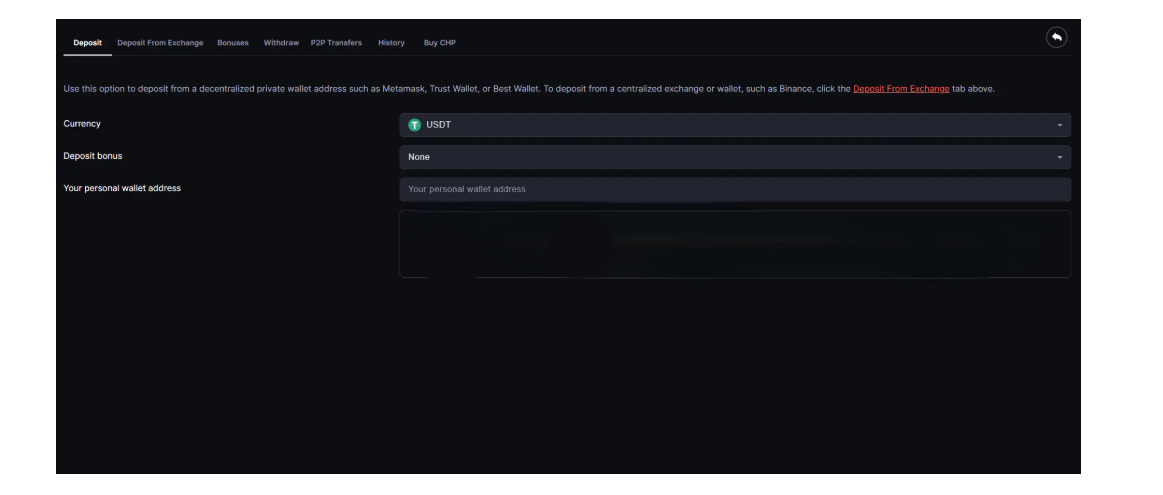The width and height of the screenshot is (1163, 495).
Task: Select the Withdraw tab
Action: [281, 42]
